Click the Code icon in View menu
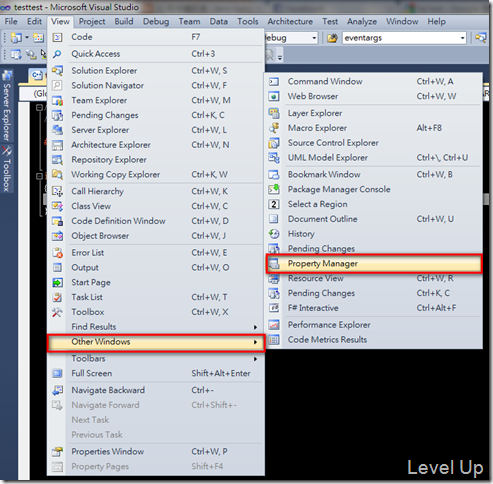 click(57, 37)
